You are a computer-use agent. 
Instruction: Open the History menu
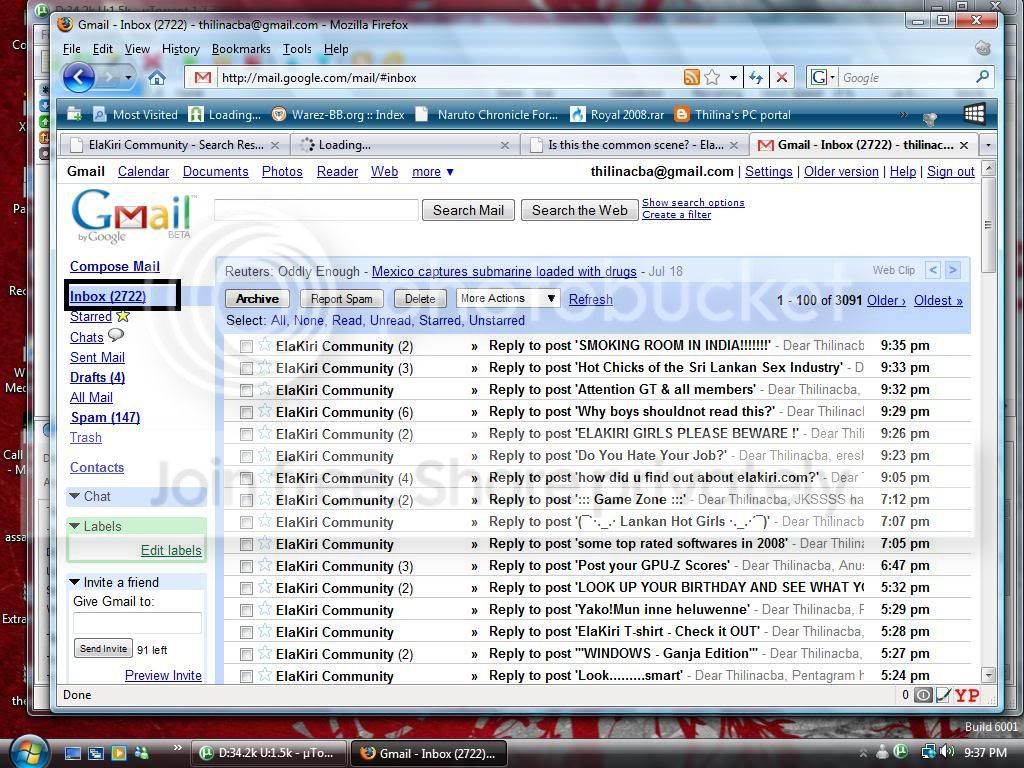click(x=181, y=49)
